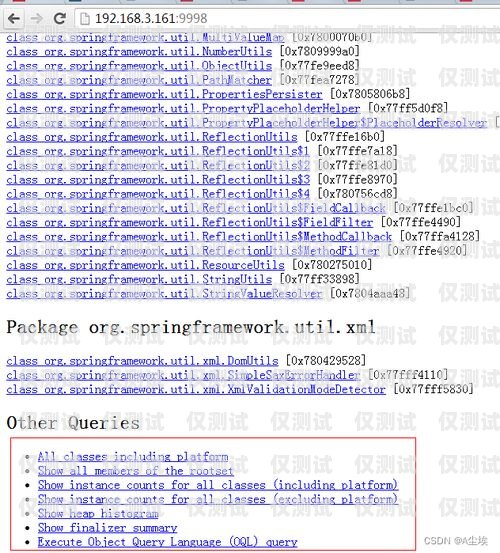Open the ResourceUtils class link
Viewport: 500px width, 553px height.
(145, 265)
